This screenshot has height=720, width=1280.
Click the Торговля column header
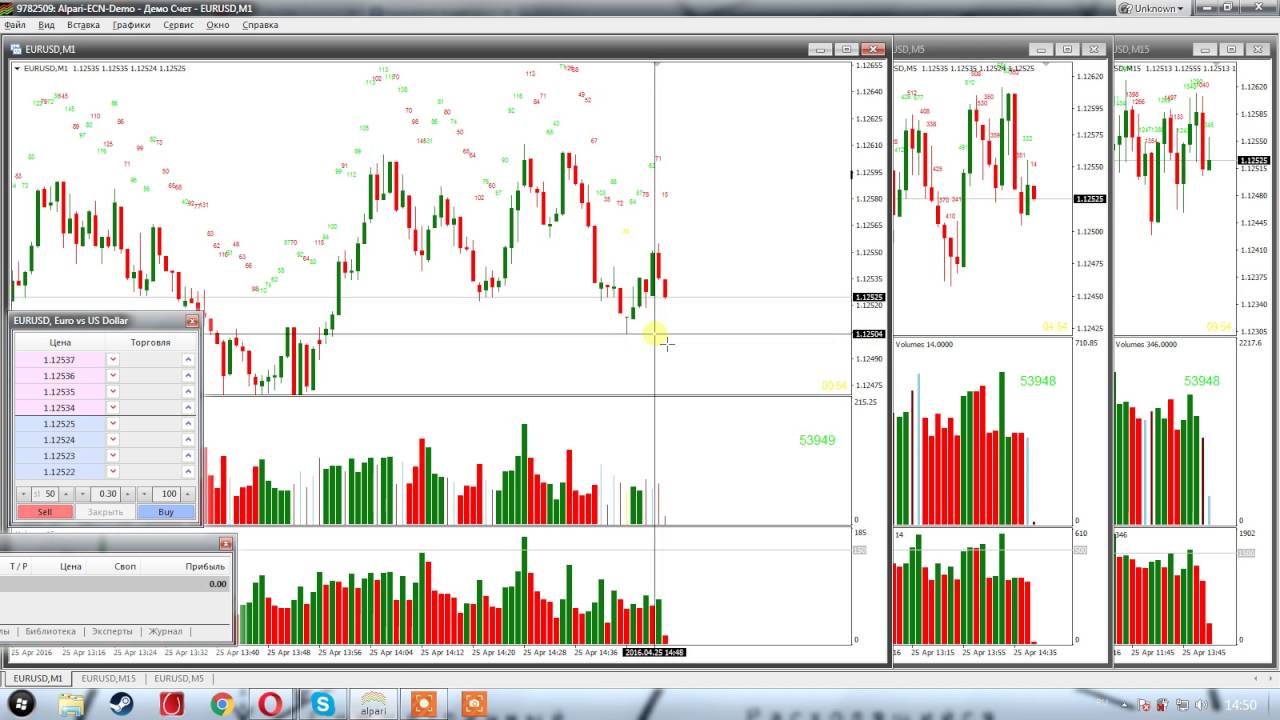pyautogui.click(x=151, y=342)
